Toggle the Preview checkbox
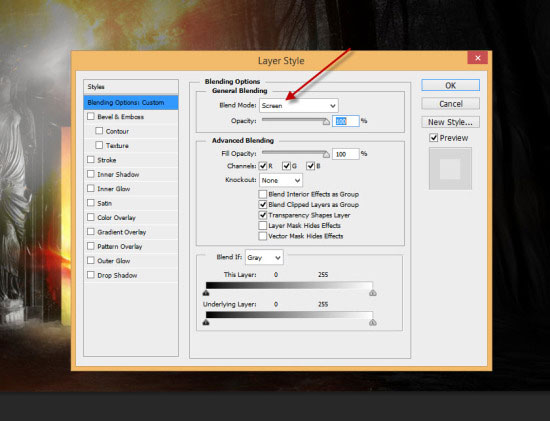Screen dimensions: 550x421 (434, 138)
